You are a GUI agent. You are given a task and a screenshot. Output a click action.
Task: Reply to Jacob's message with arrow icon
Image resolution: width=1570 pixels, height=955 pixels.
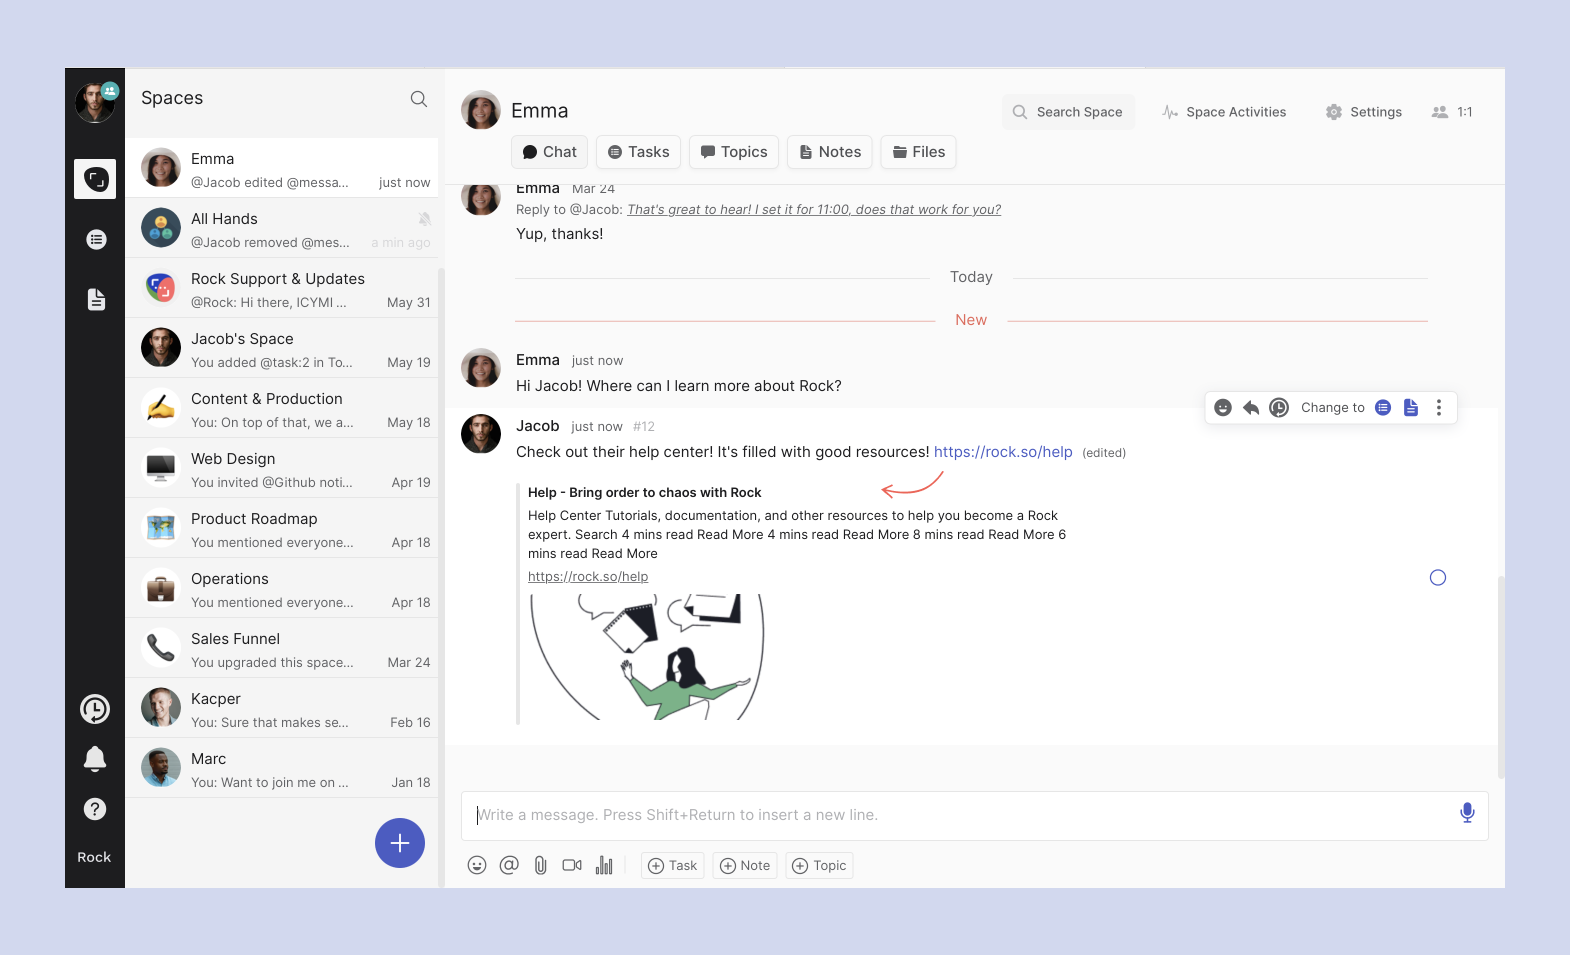pos(1250,408)
